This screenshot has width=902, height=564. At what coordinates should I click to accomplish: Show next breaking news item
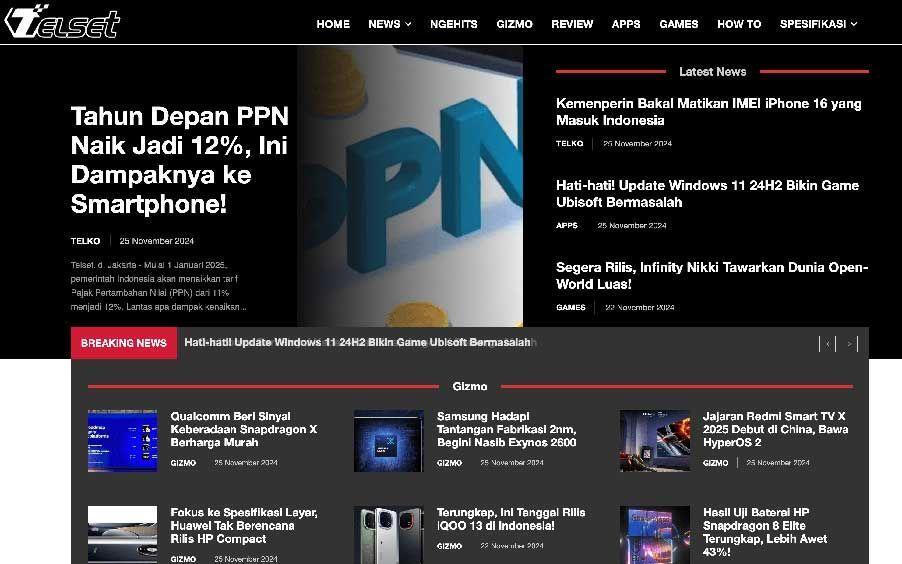point(850,344)
